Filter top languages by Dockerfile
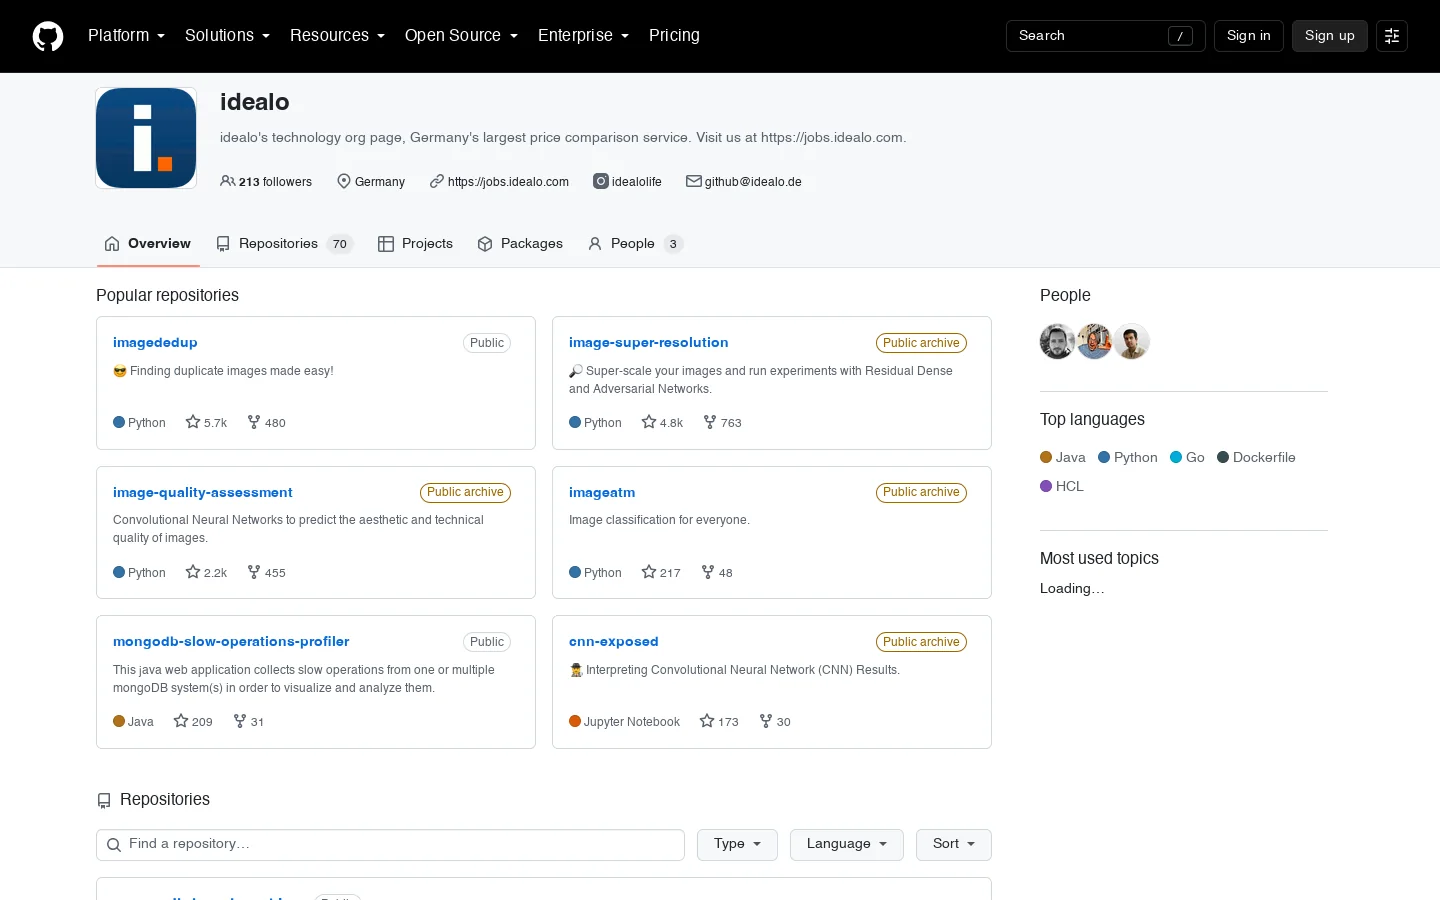Image resolution: width=1440 pixels, height=900 pixels. click(1256, 458)
